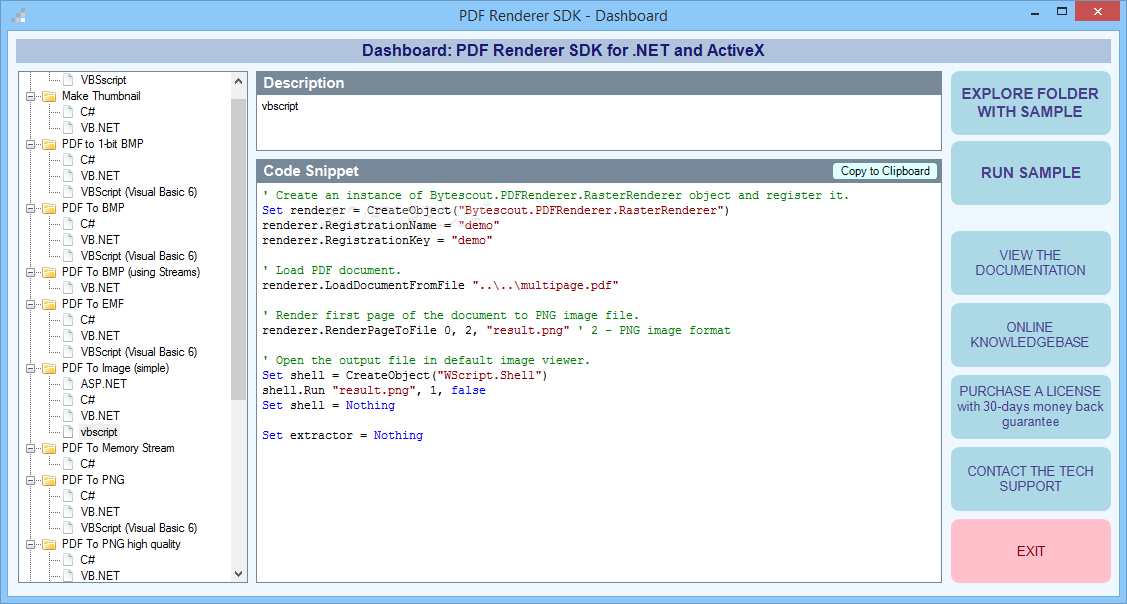Select VBScript (Visual Basic 6) under PDF to 1-bit BMP

[x=139, y=192]
